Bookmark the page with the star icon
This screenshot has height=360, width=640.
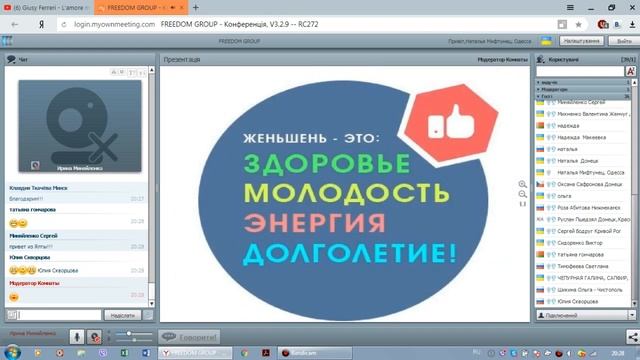click(578, 24)
